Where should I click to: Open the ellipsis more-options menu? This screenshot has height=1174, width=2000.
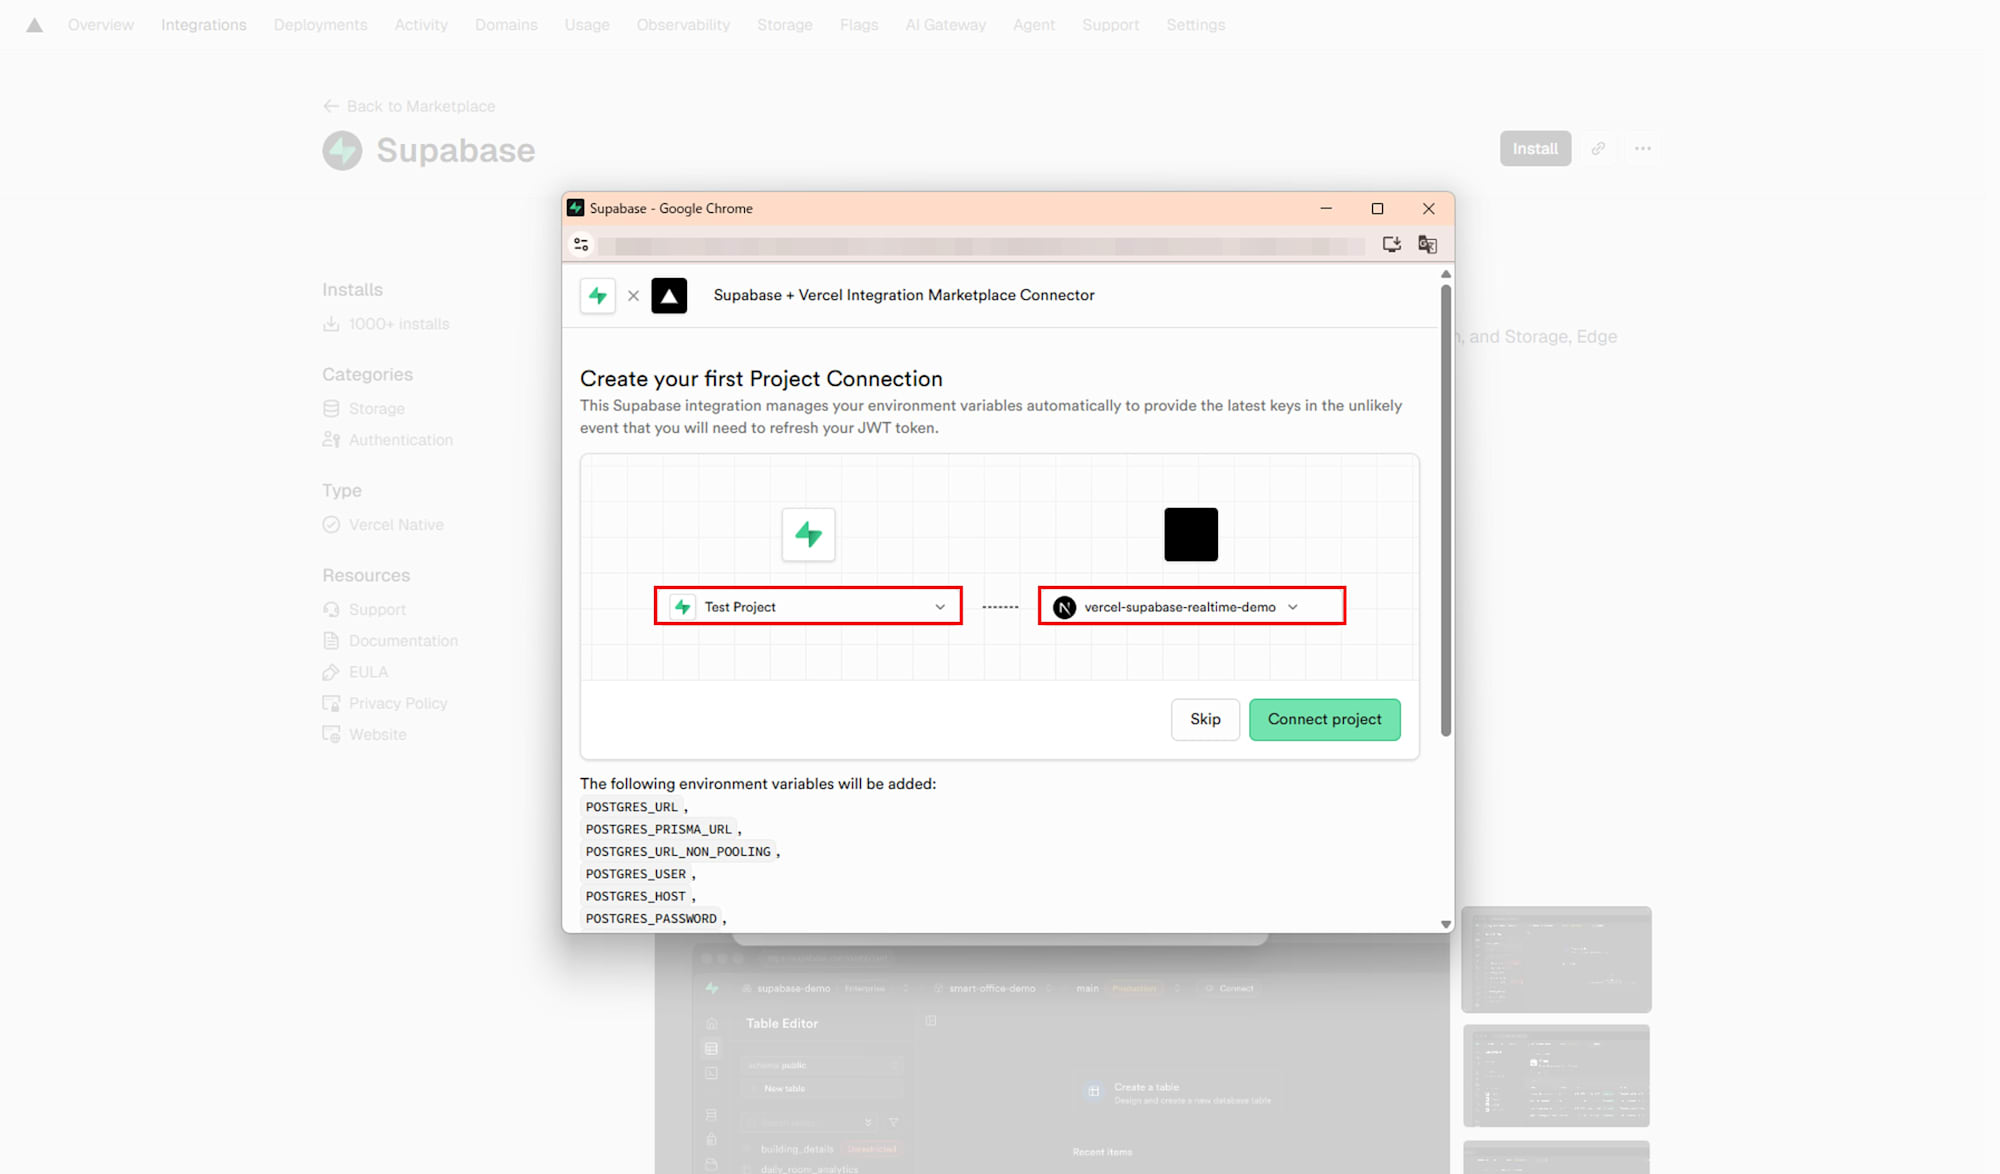tap(1642, 148)
